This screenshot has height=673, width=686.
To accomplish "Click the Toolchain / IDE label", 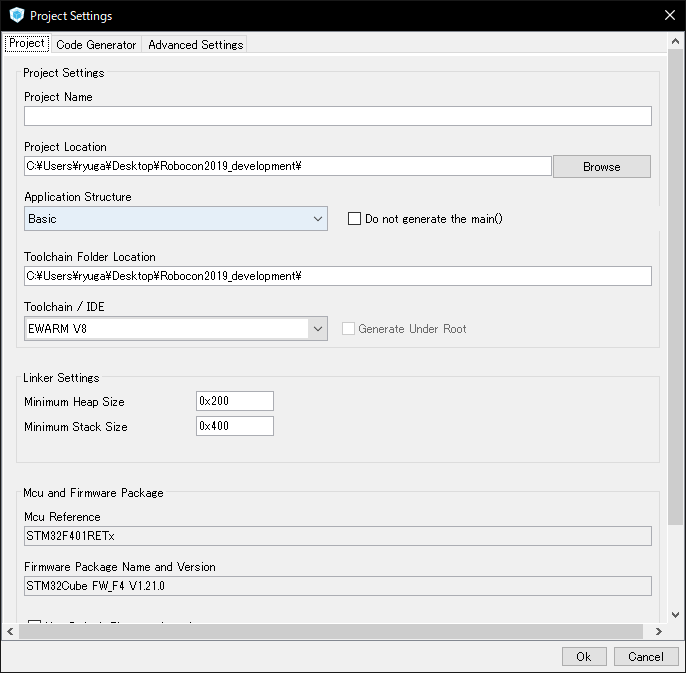I will 64,307.
